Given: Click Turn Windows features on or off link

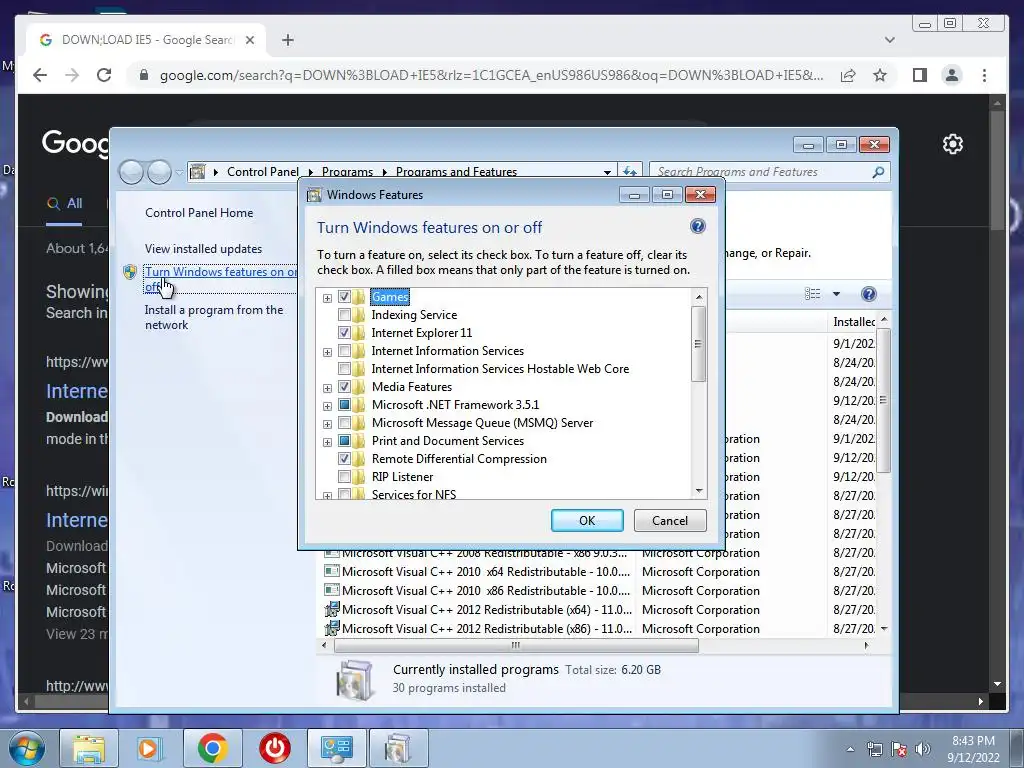Looking at the screenshot, I should 221,279.
